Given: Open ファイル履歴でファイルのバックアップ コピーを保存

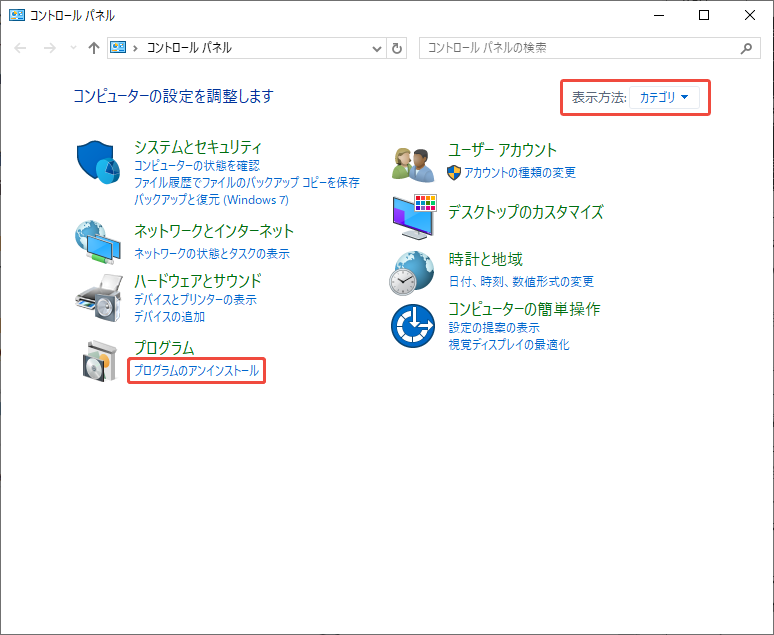Looking at the screenshot, I should (247, 183).
